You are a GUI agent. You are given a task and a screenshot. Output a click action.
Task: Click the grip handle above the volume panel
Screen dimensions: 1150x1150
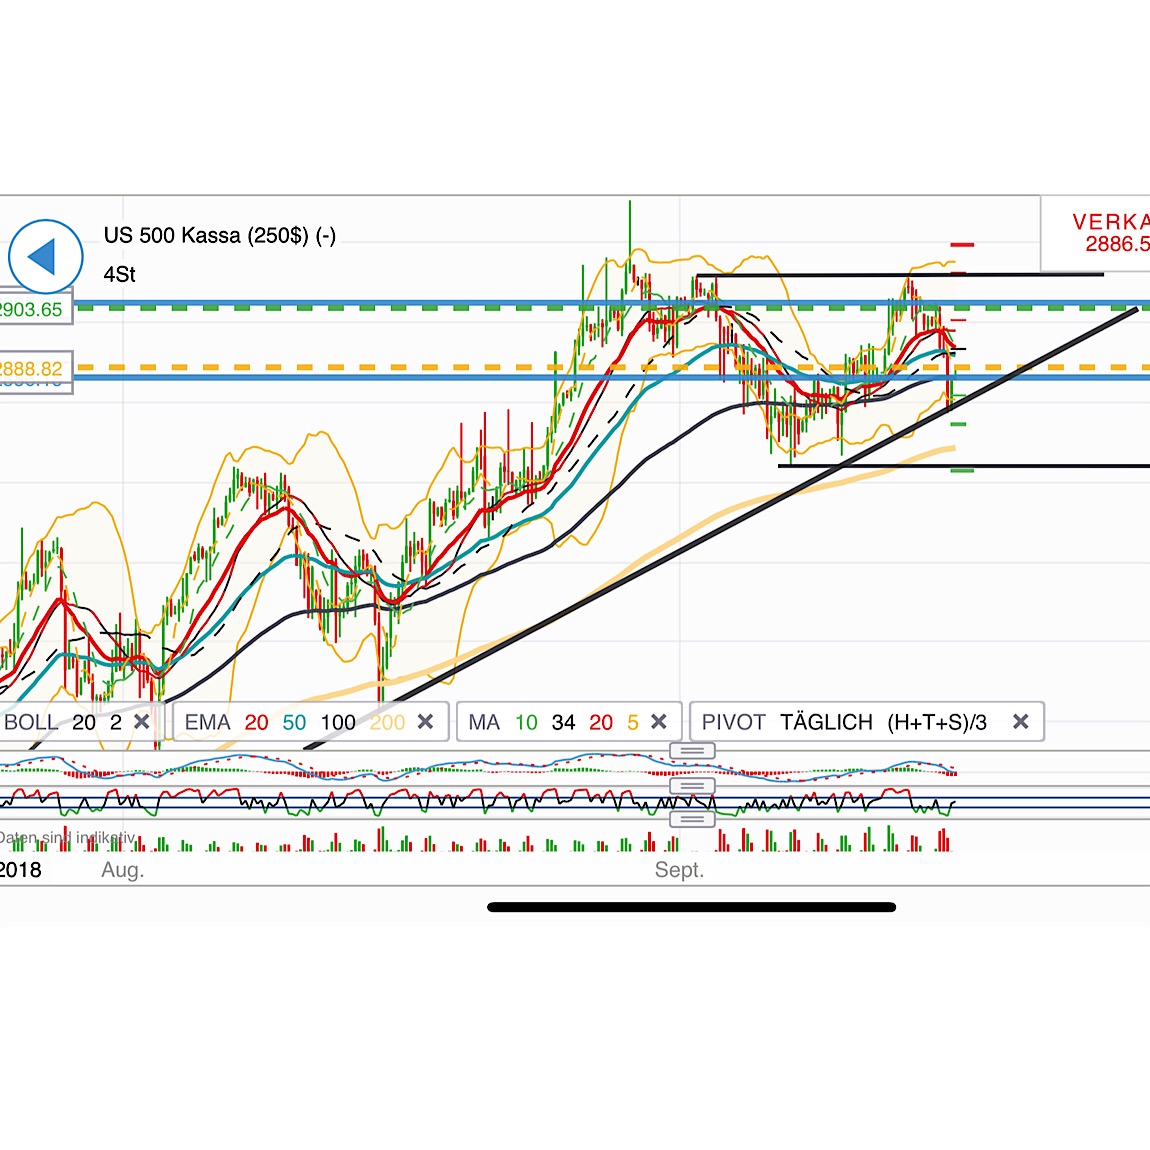692,819
